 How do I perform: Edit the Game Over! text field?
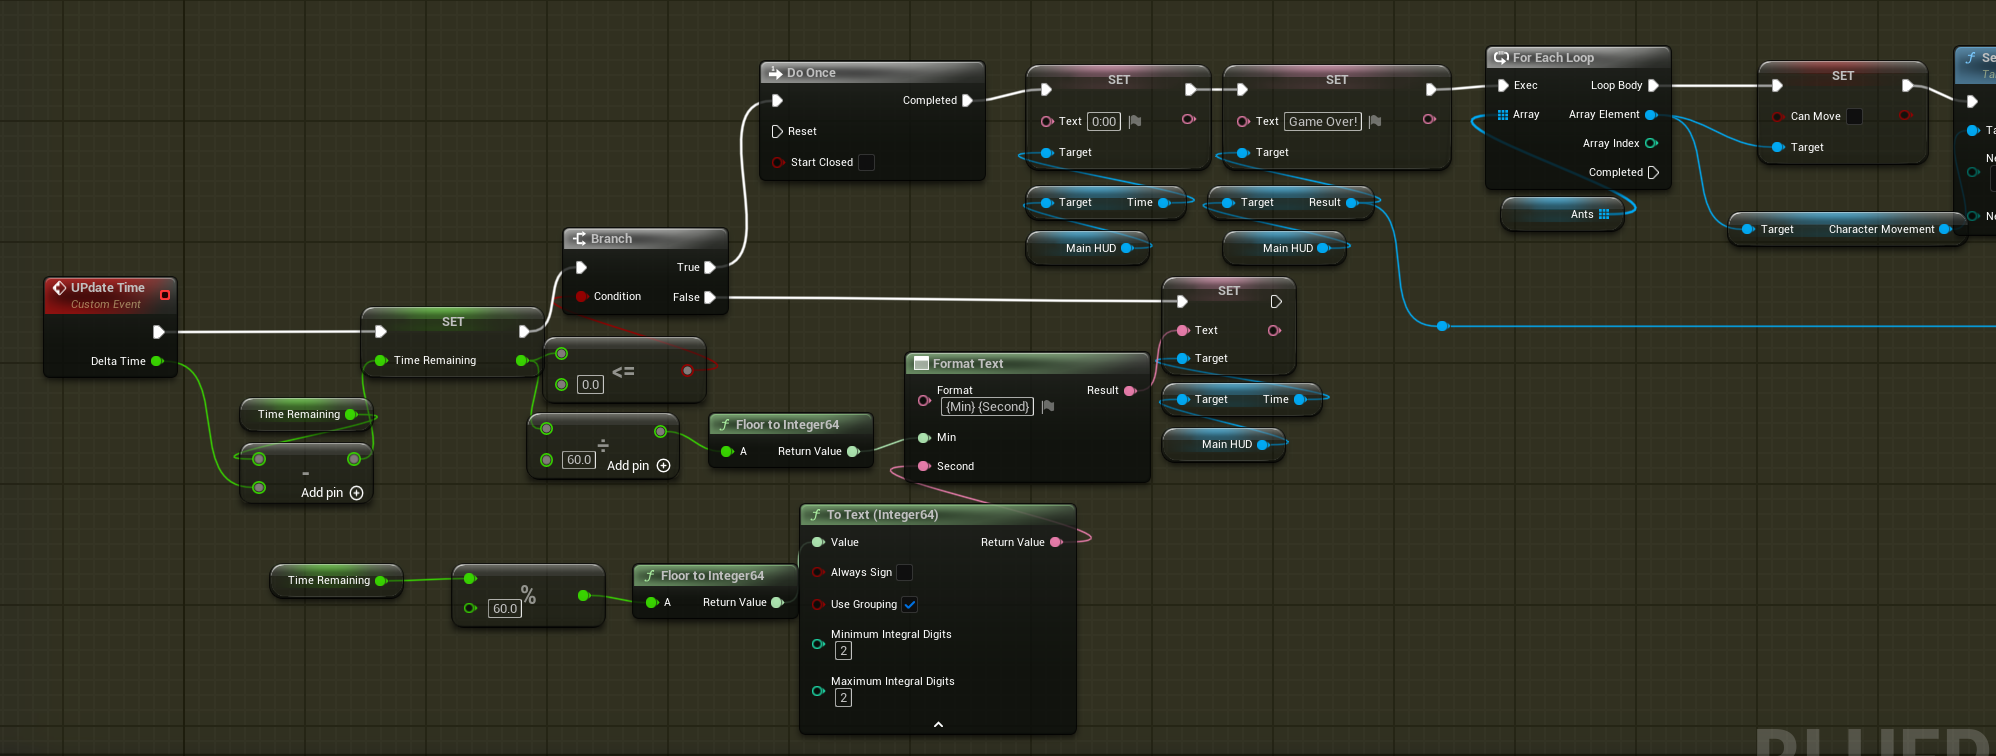(1323, 121)
